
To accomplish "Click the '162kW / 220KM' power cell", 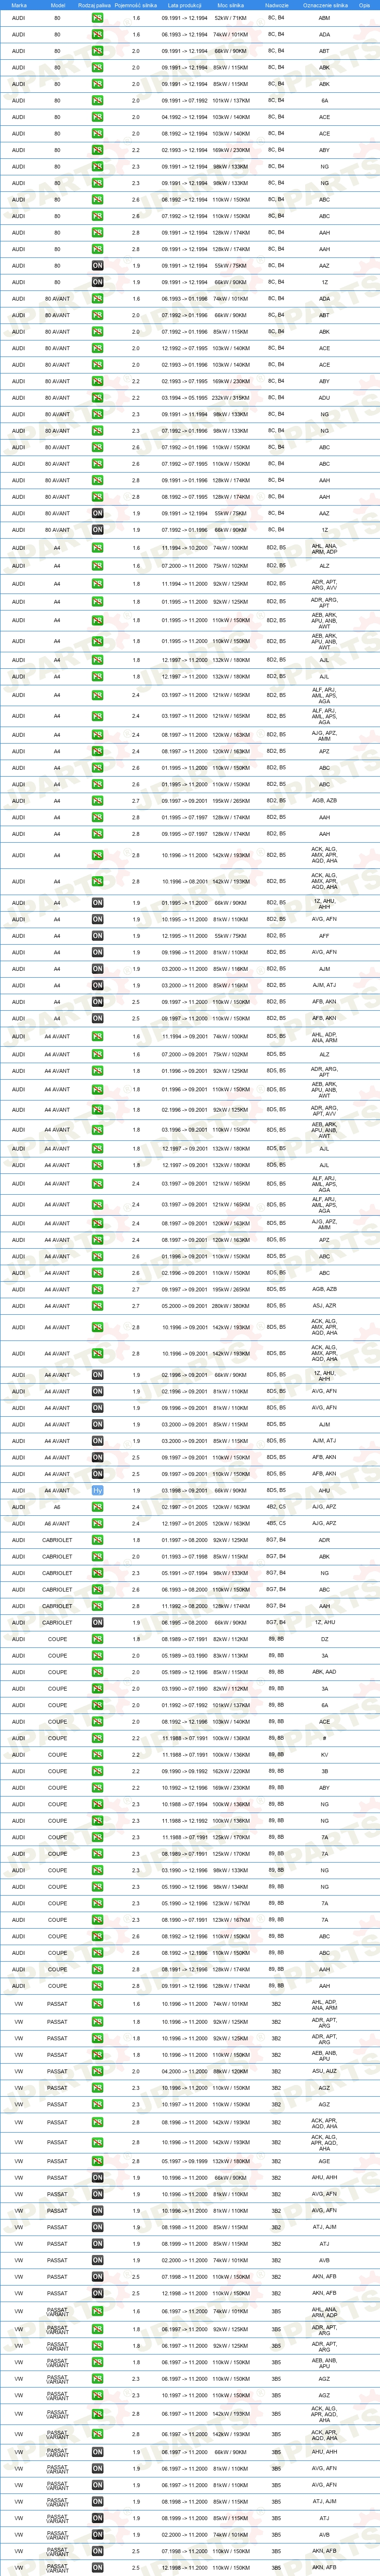I will pyautogui.click(x=231, y=1771).
